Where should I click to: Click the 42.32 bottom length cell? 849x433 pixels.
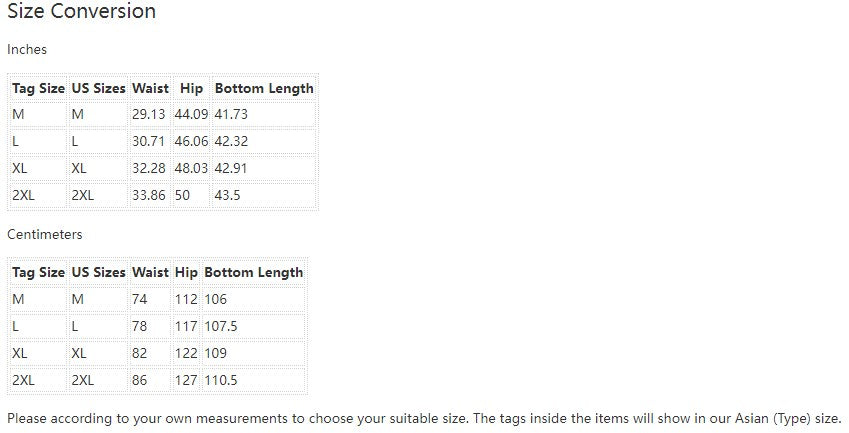click(x=231, y=141)
